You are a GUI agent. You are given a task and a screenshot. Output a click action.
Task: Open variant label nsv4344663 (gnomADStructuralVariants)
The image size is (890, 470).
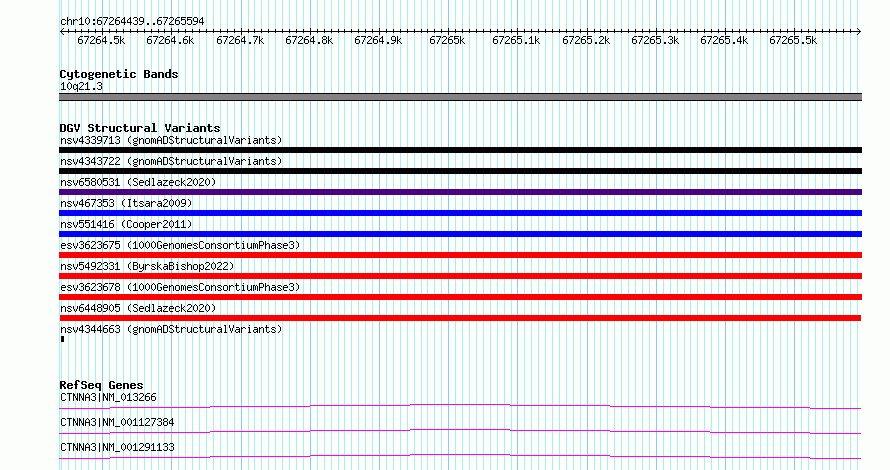(171, 329)
